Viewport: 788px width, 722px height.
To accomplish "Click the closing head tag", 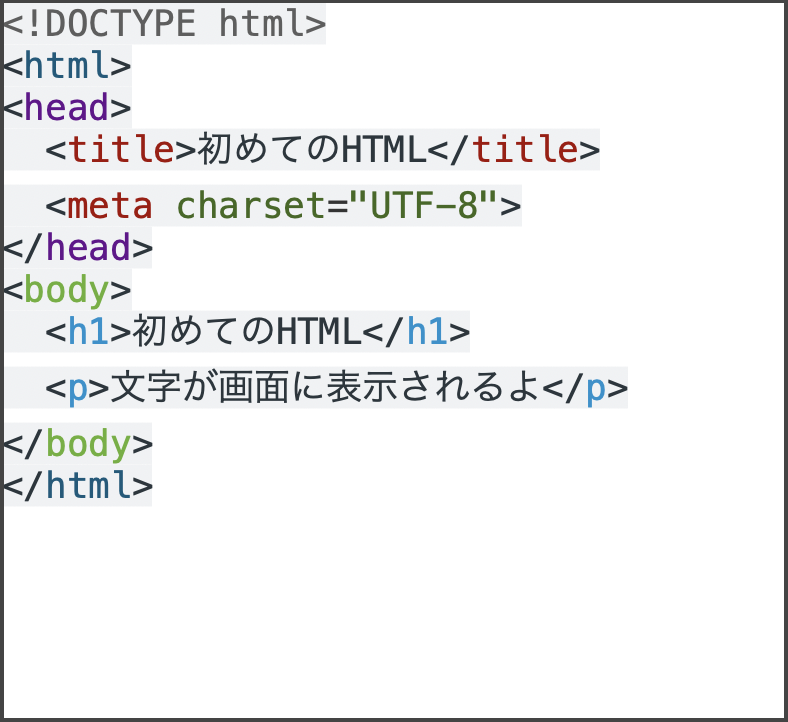I will point(78,247).
